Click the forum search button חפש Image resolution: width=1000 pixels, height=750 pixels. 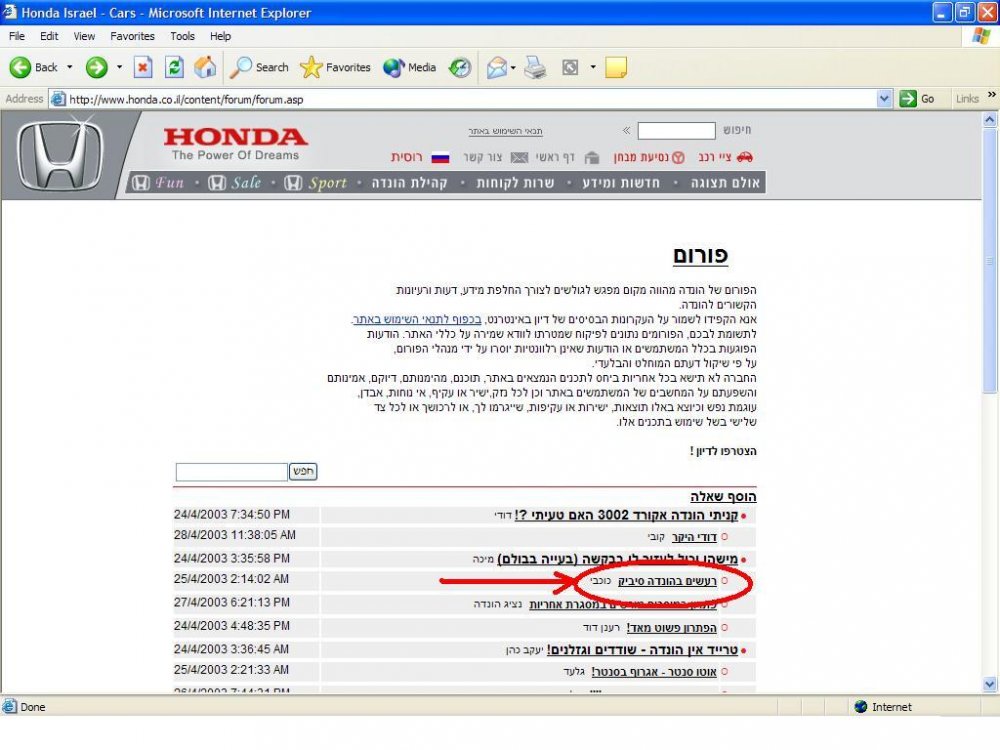pos(303,471)
